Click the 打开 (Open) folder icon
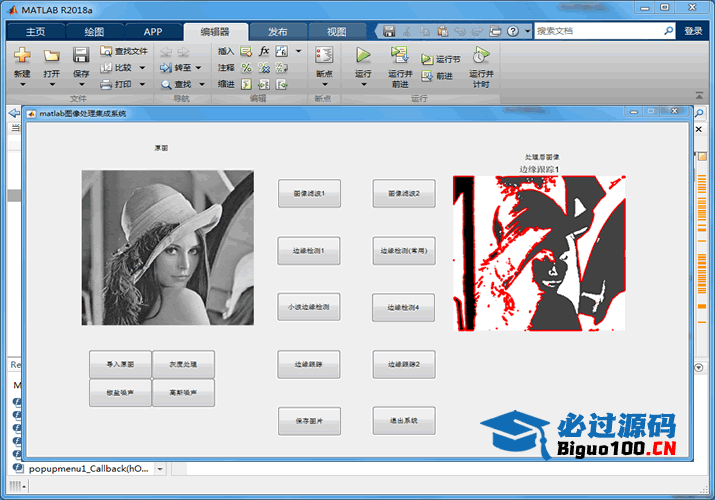The width and height of the screenshot is (715, 500). pos(51,56)
